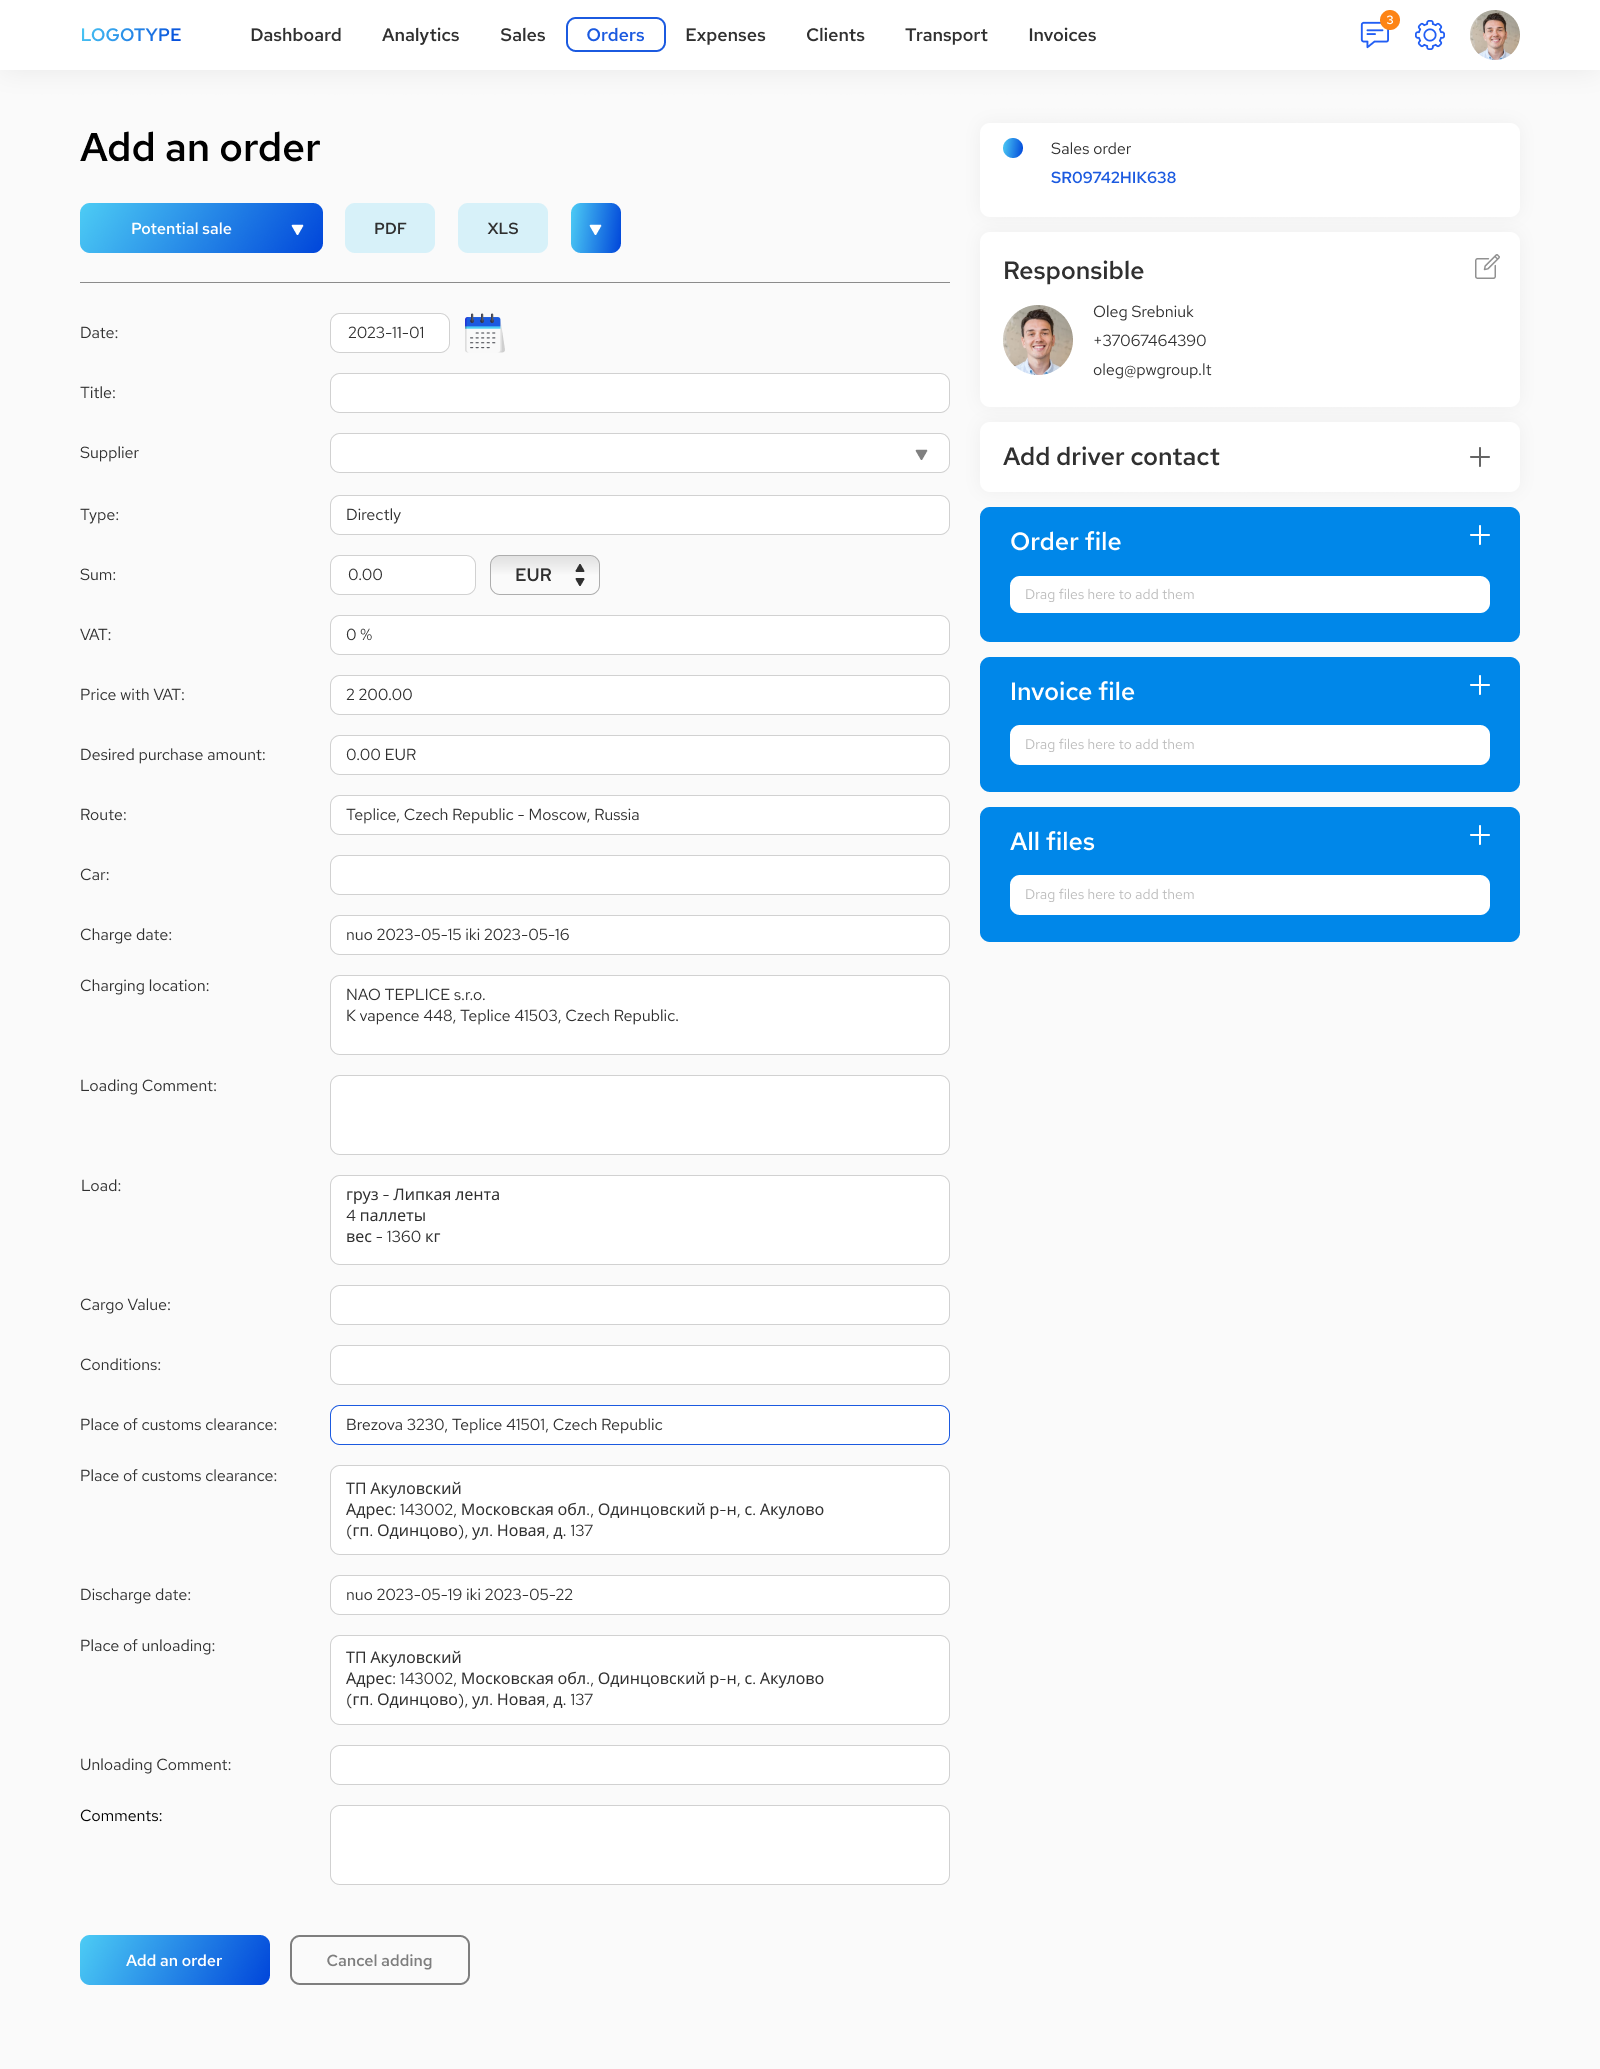The height and width of the screenshot is (2069, 1600).
Task: Click the Date field 2023-11-01
Action: (390, 333)
